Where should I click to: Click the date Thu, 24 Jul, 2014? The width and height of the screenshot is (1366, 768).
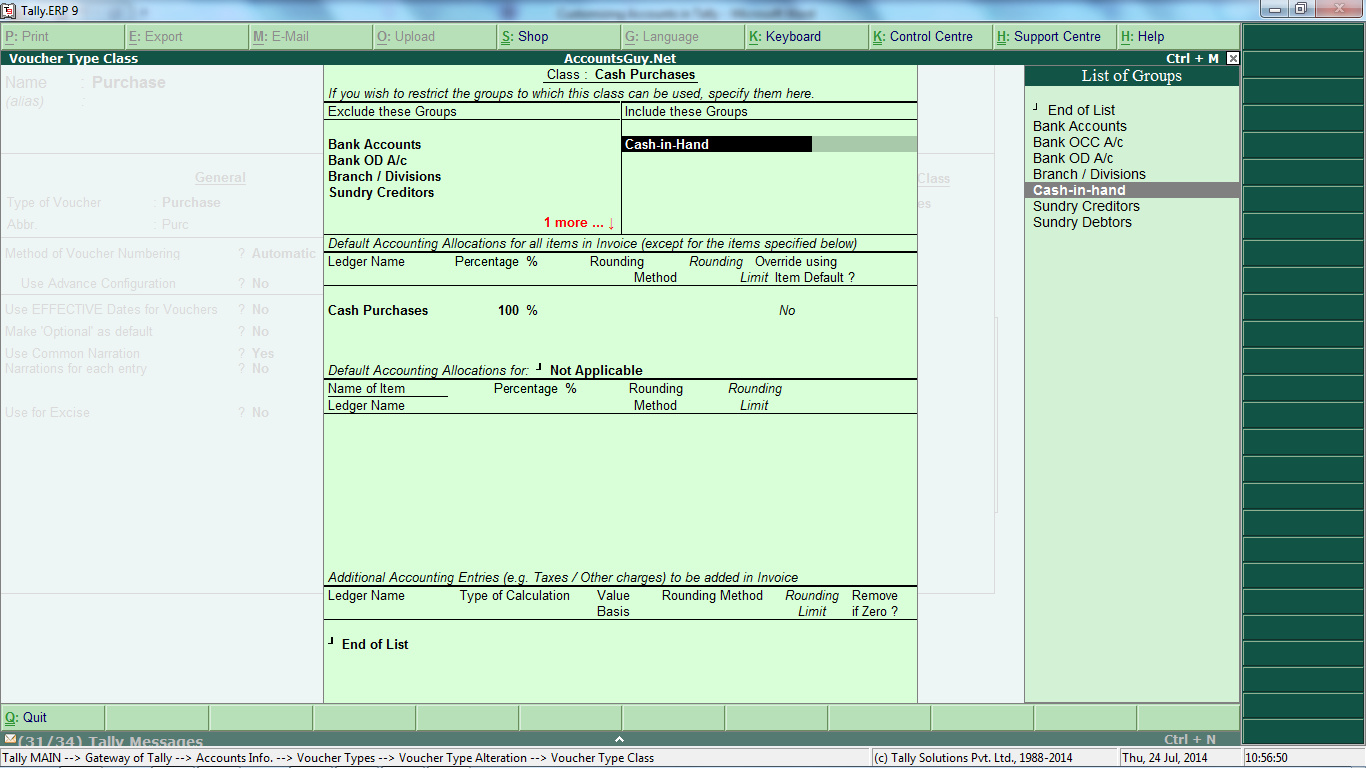click(1165, 758)
